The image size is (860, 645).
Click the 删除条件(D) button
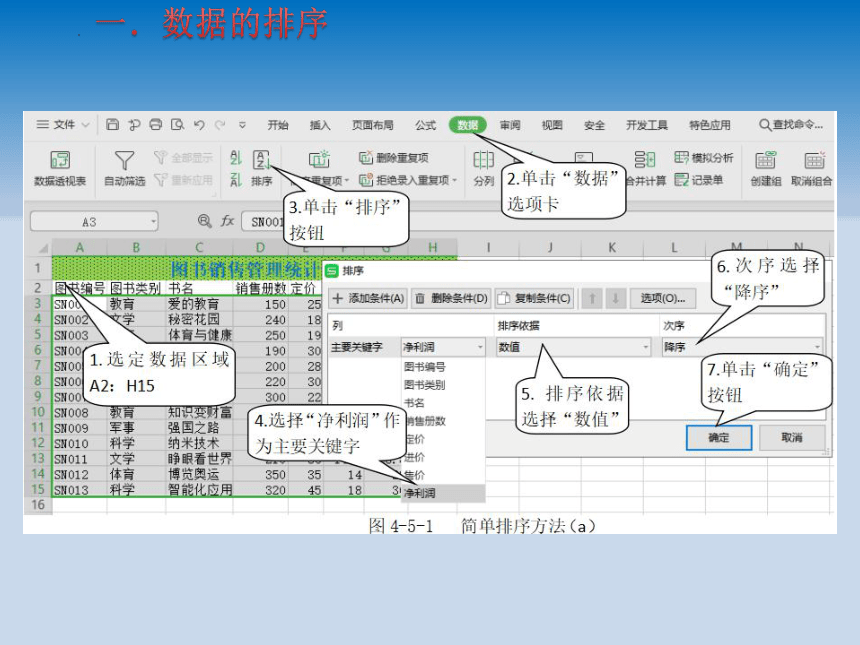coord(451,298)
